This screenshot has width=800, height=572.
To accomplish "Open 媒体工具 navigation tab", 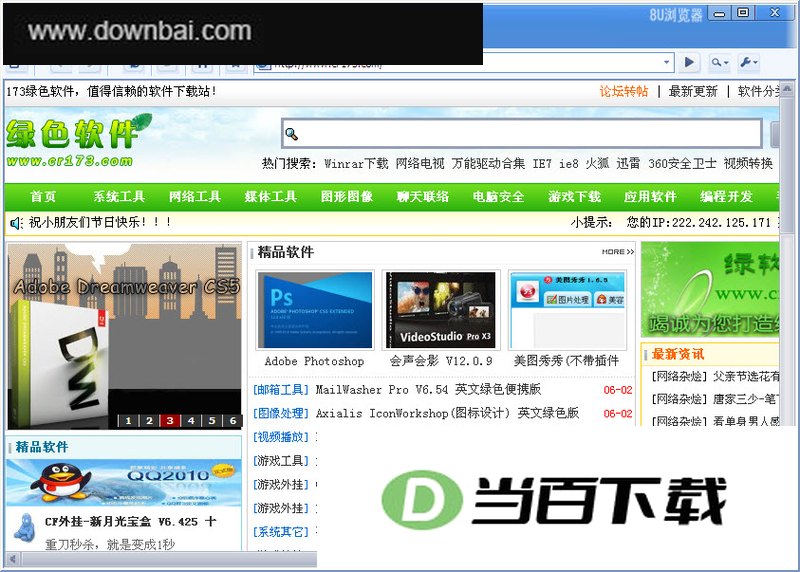I will tap(270, 196).
